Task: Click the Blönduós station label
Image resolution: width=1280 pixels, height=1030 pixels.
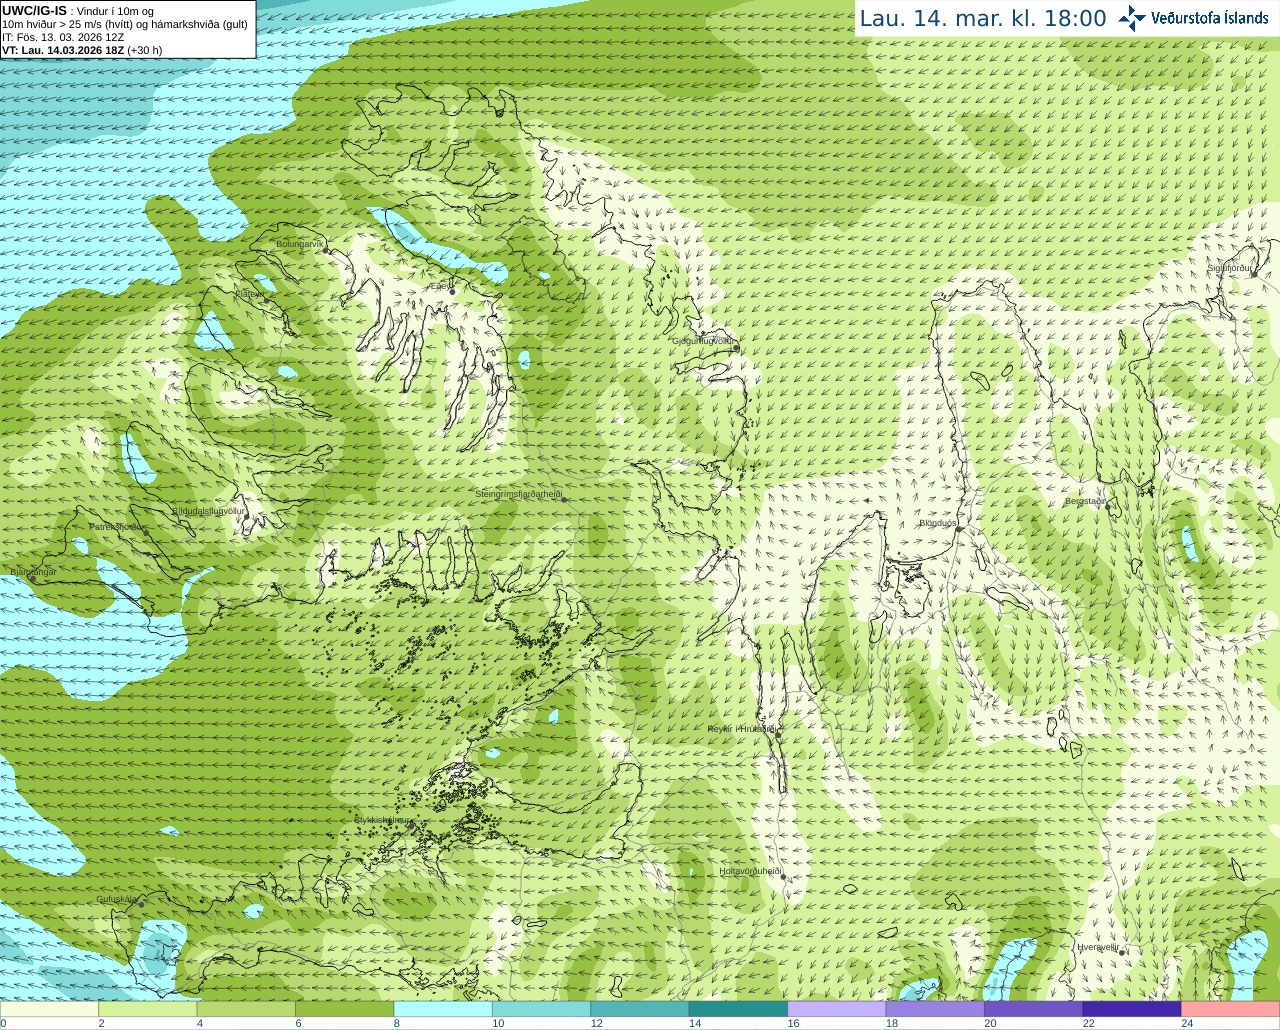Action: tap(938, 523)
